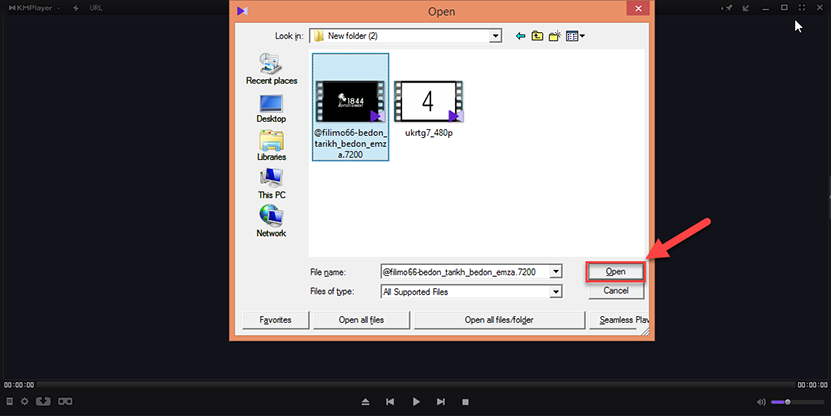Stop playback
The width and height of the screenshot is (831, 416).
[465, 402]
